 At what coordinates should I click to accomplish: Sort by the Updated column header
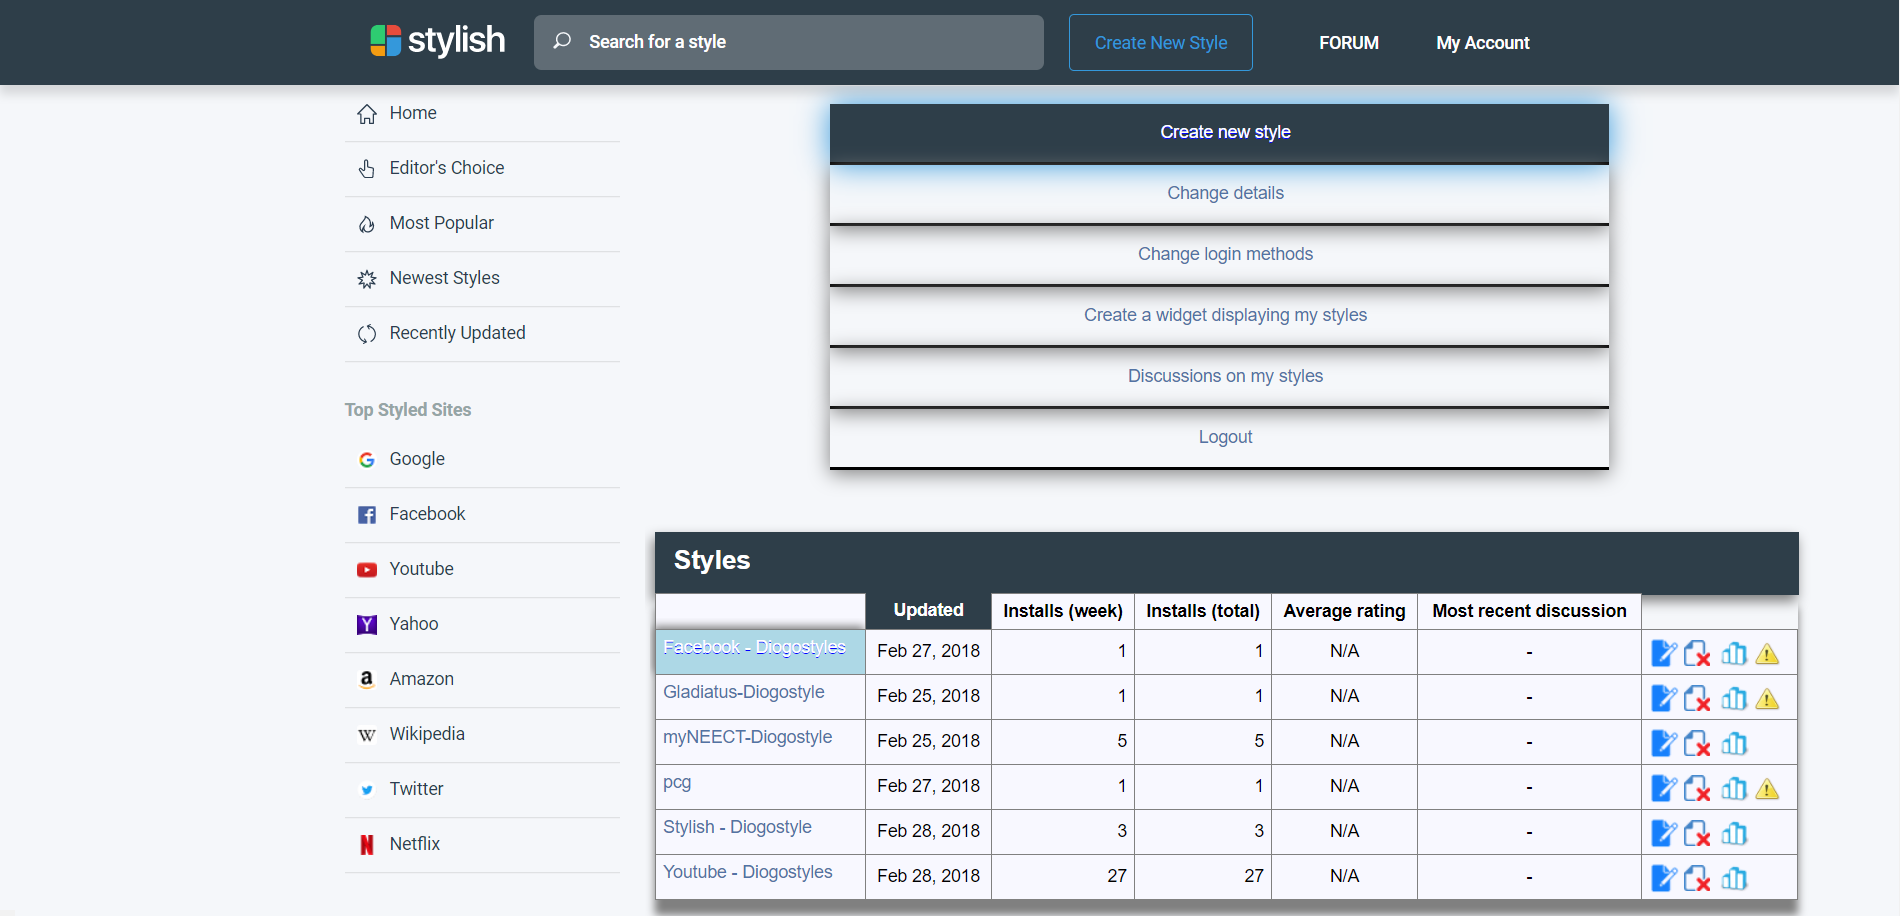tap(928, 610)
